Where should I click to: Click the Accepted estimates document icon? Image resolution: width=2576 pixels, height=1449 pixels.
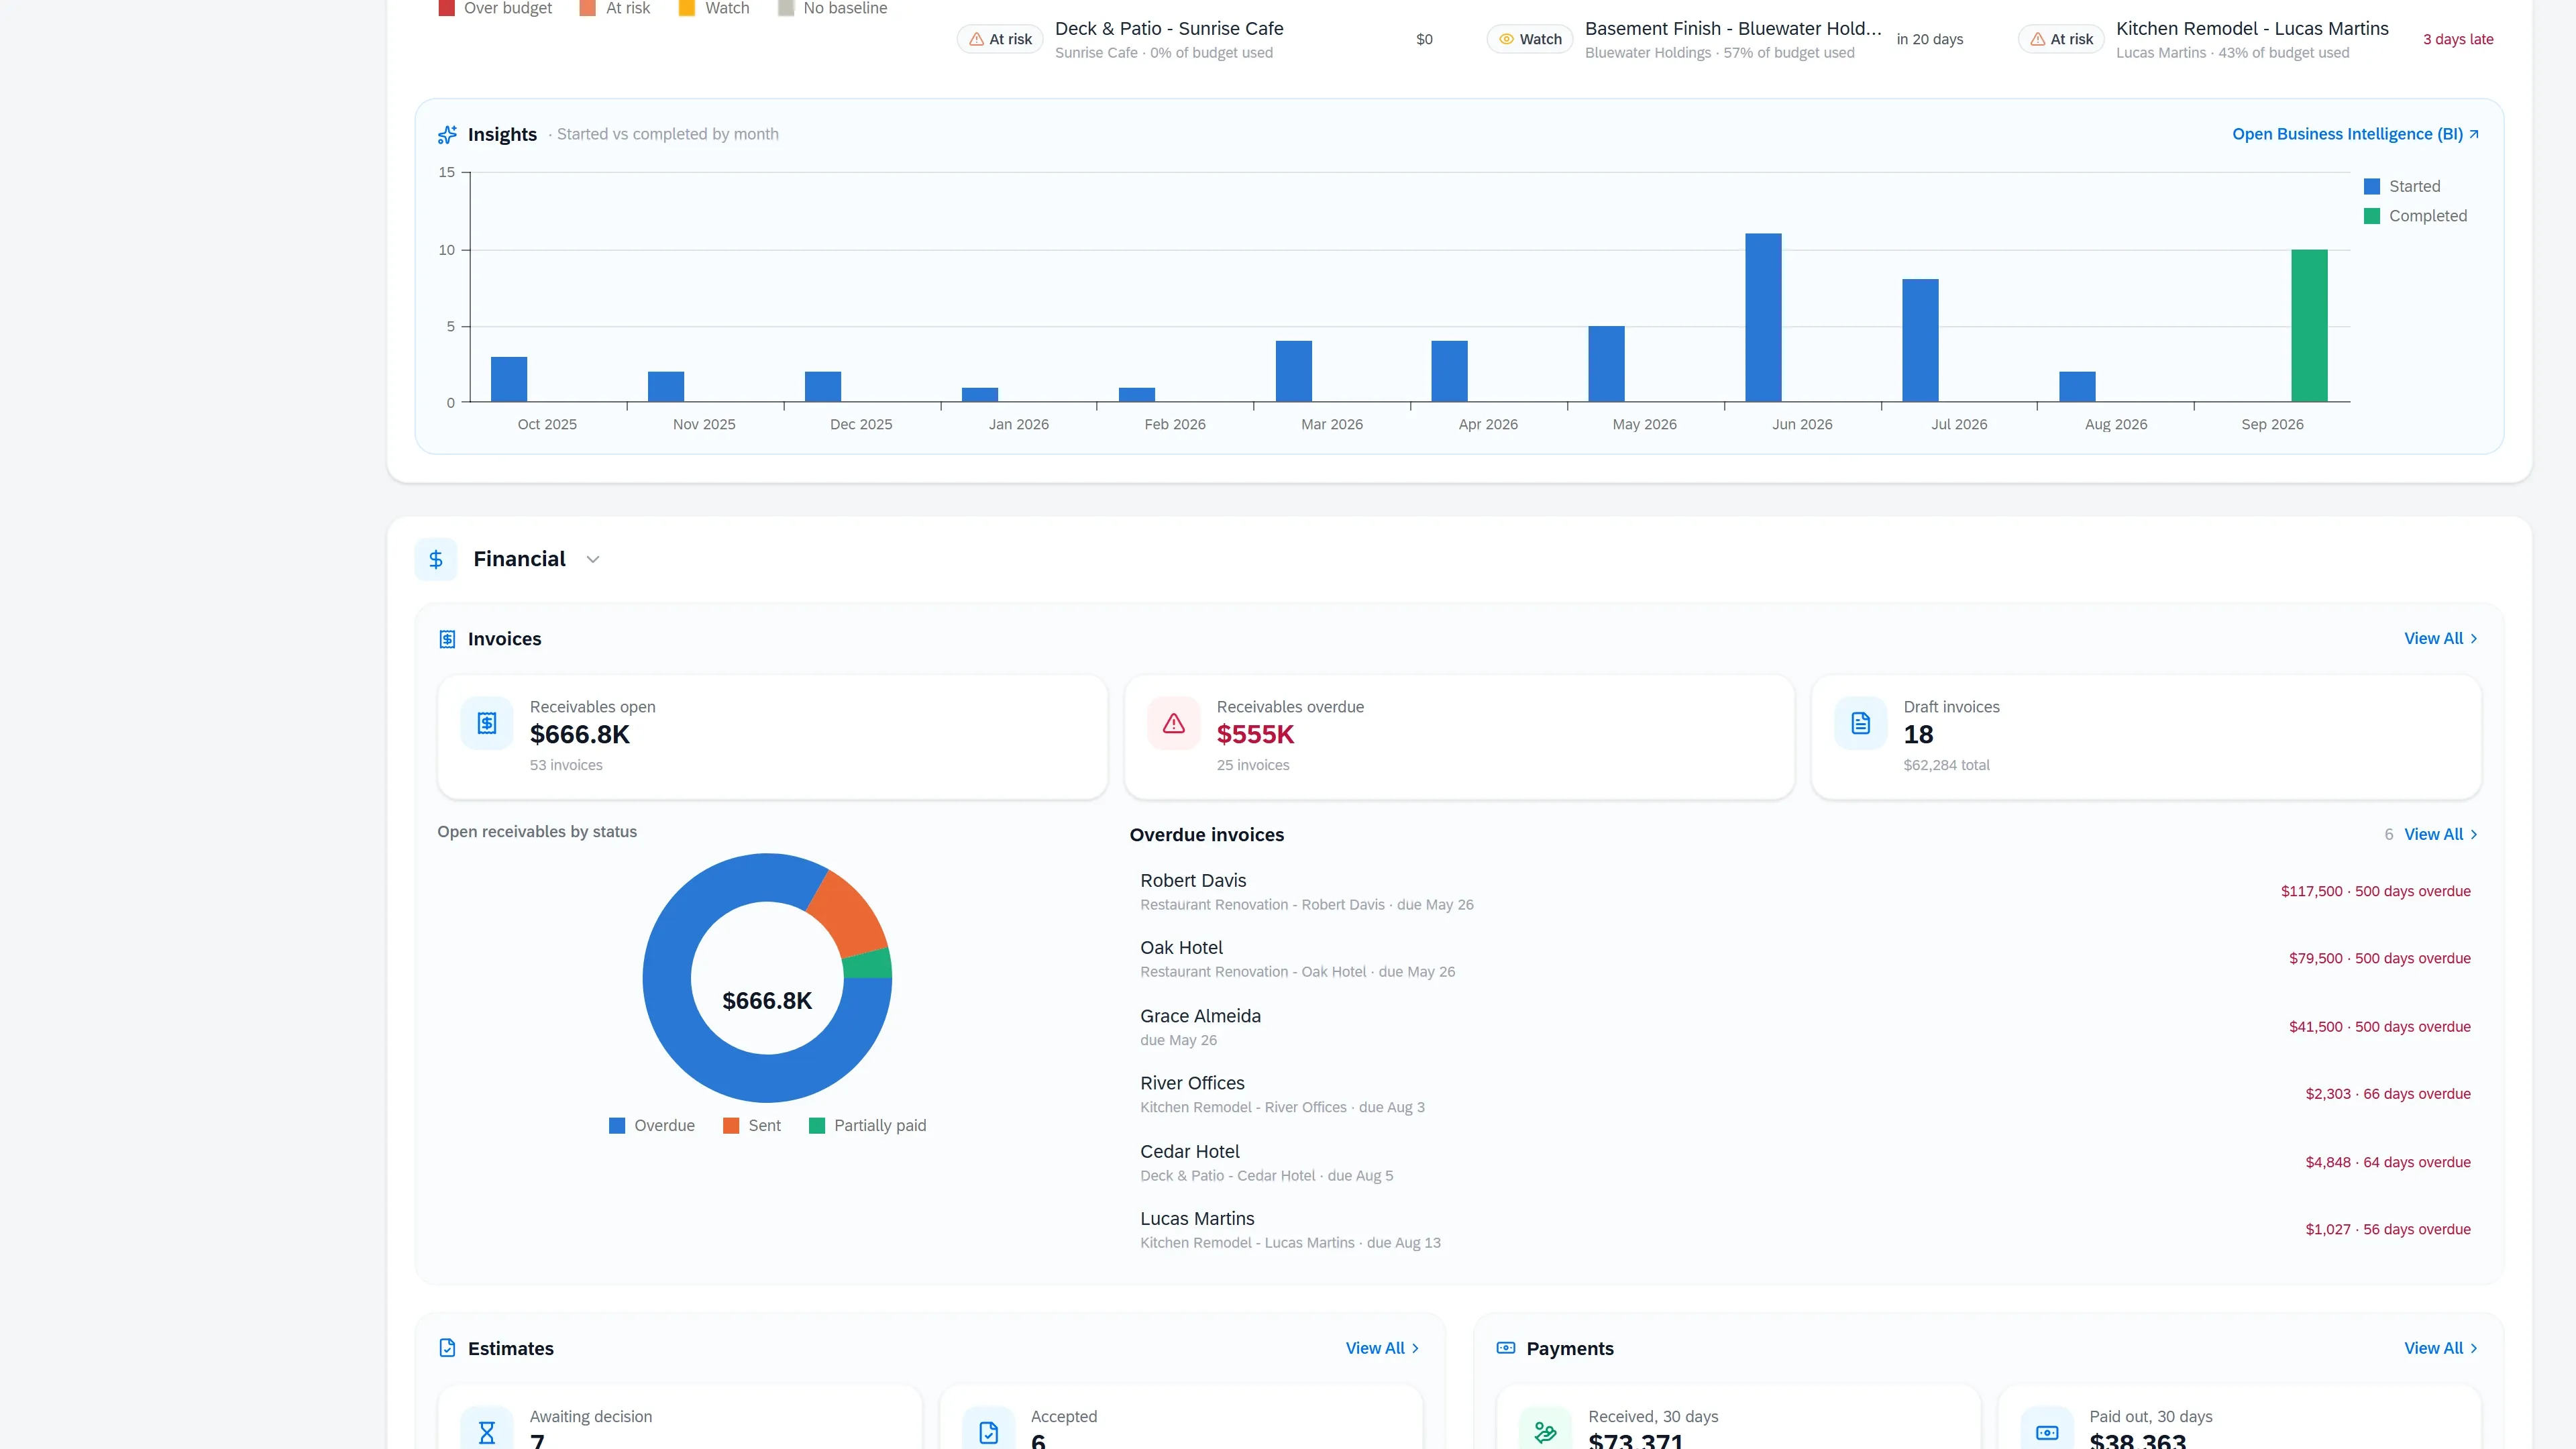[x=988, y=1432]
